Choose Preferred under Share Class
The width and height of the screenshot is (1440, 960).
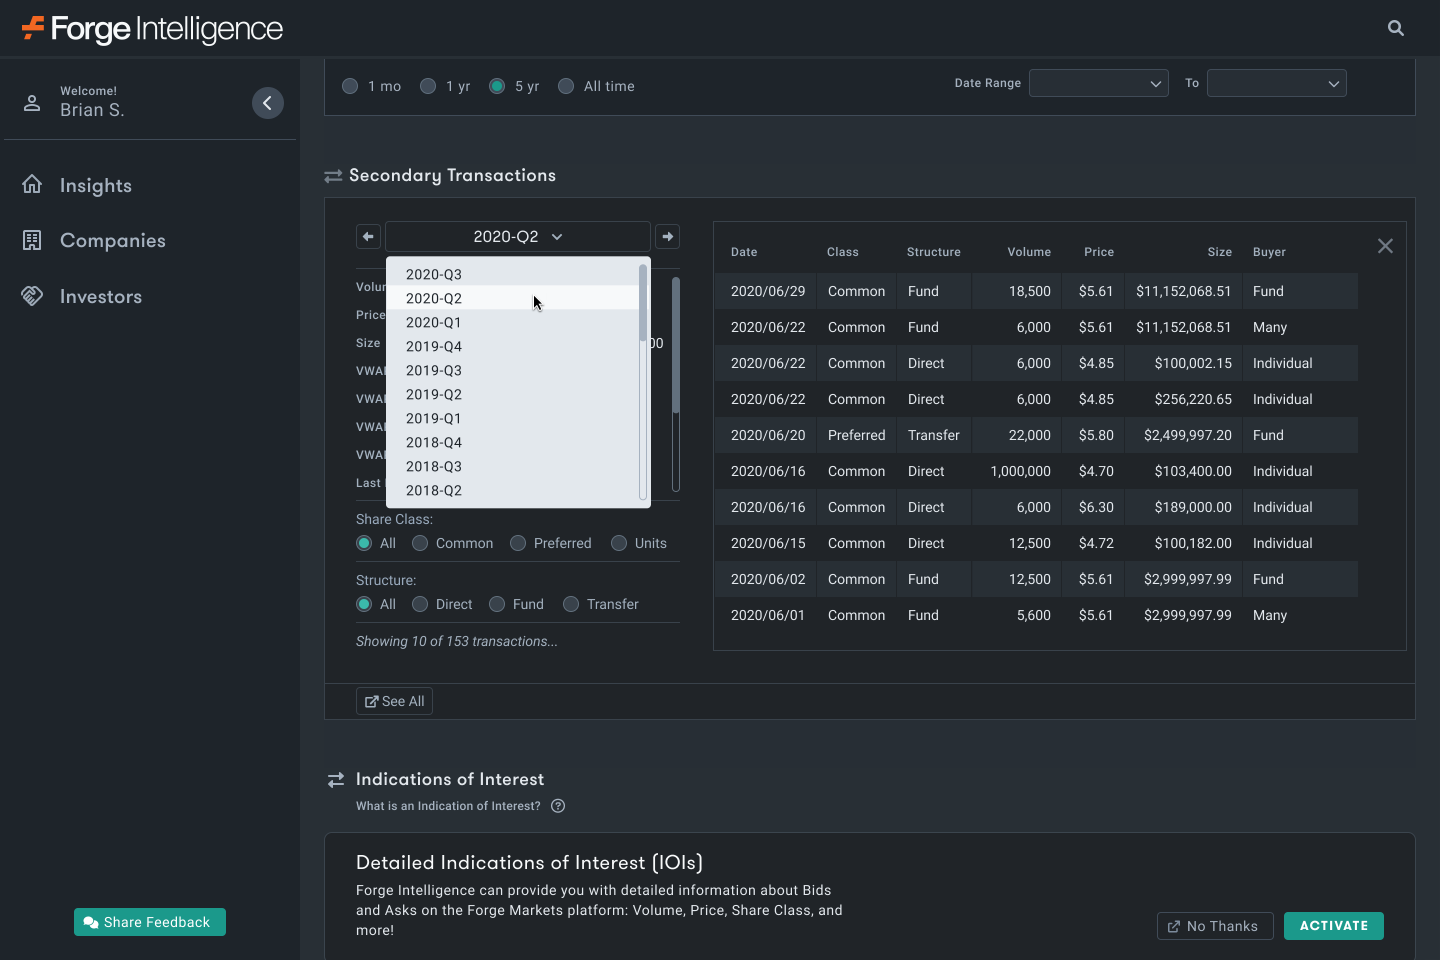(x=518, y=543)
